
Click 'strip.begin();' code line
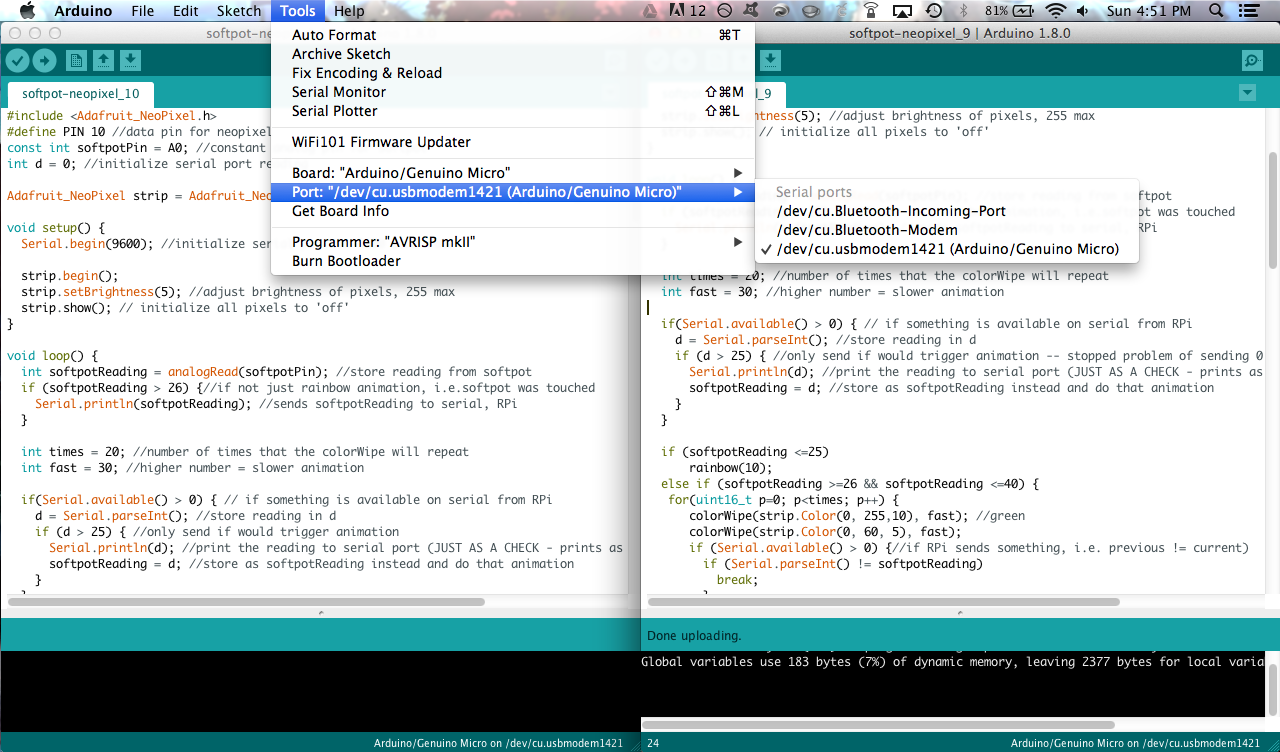(x=70, y=276)
